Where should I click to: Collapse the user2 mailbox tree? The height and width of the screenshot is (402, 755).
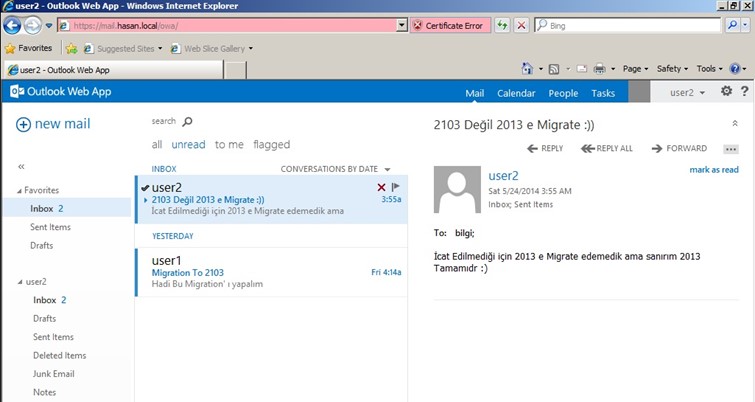pos(20,282)
